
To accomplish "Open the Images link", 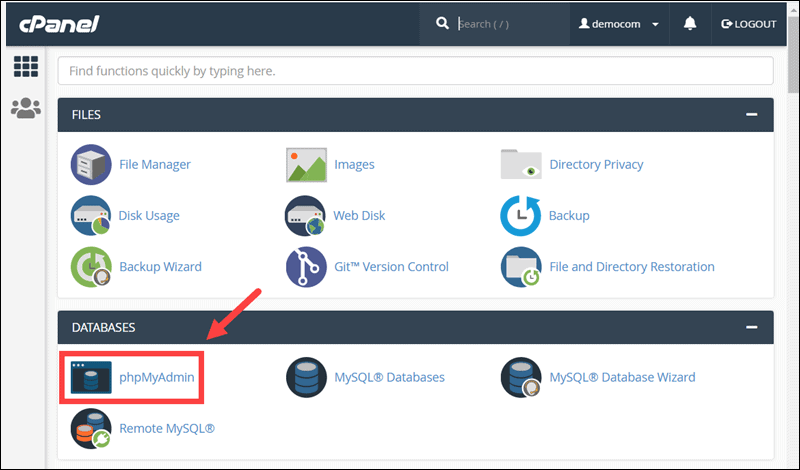I will [x=354, y=164].
